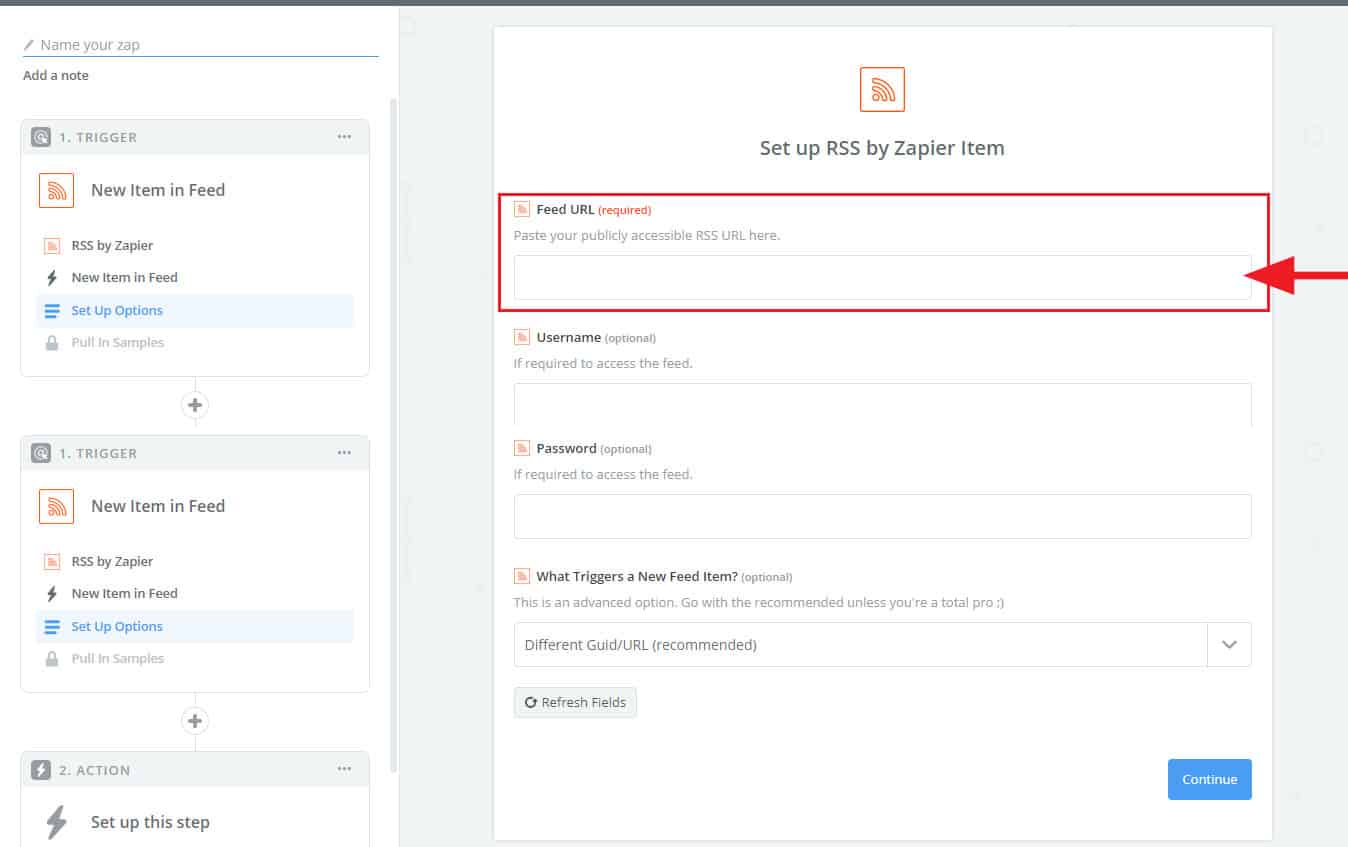Select Set Up Options in the first trigger card
Image resolution: width=1348 pixels, height=847 pixels.
tap(195, 311)
